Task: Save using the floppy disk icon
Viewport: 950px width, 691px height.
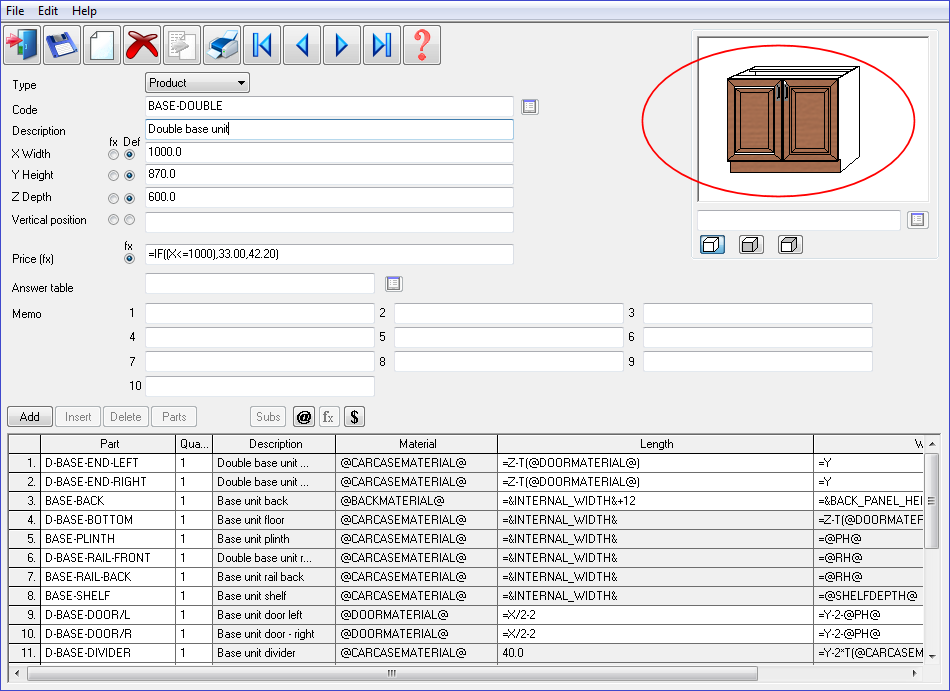Action: (62, 45)
